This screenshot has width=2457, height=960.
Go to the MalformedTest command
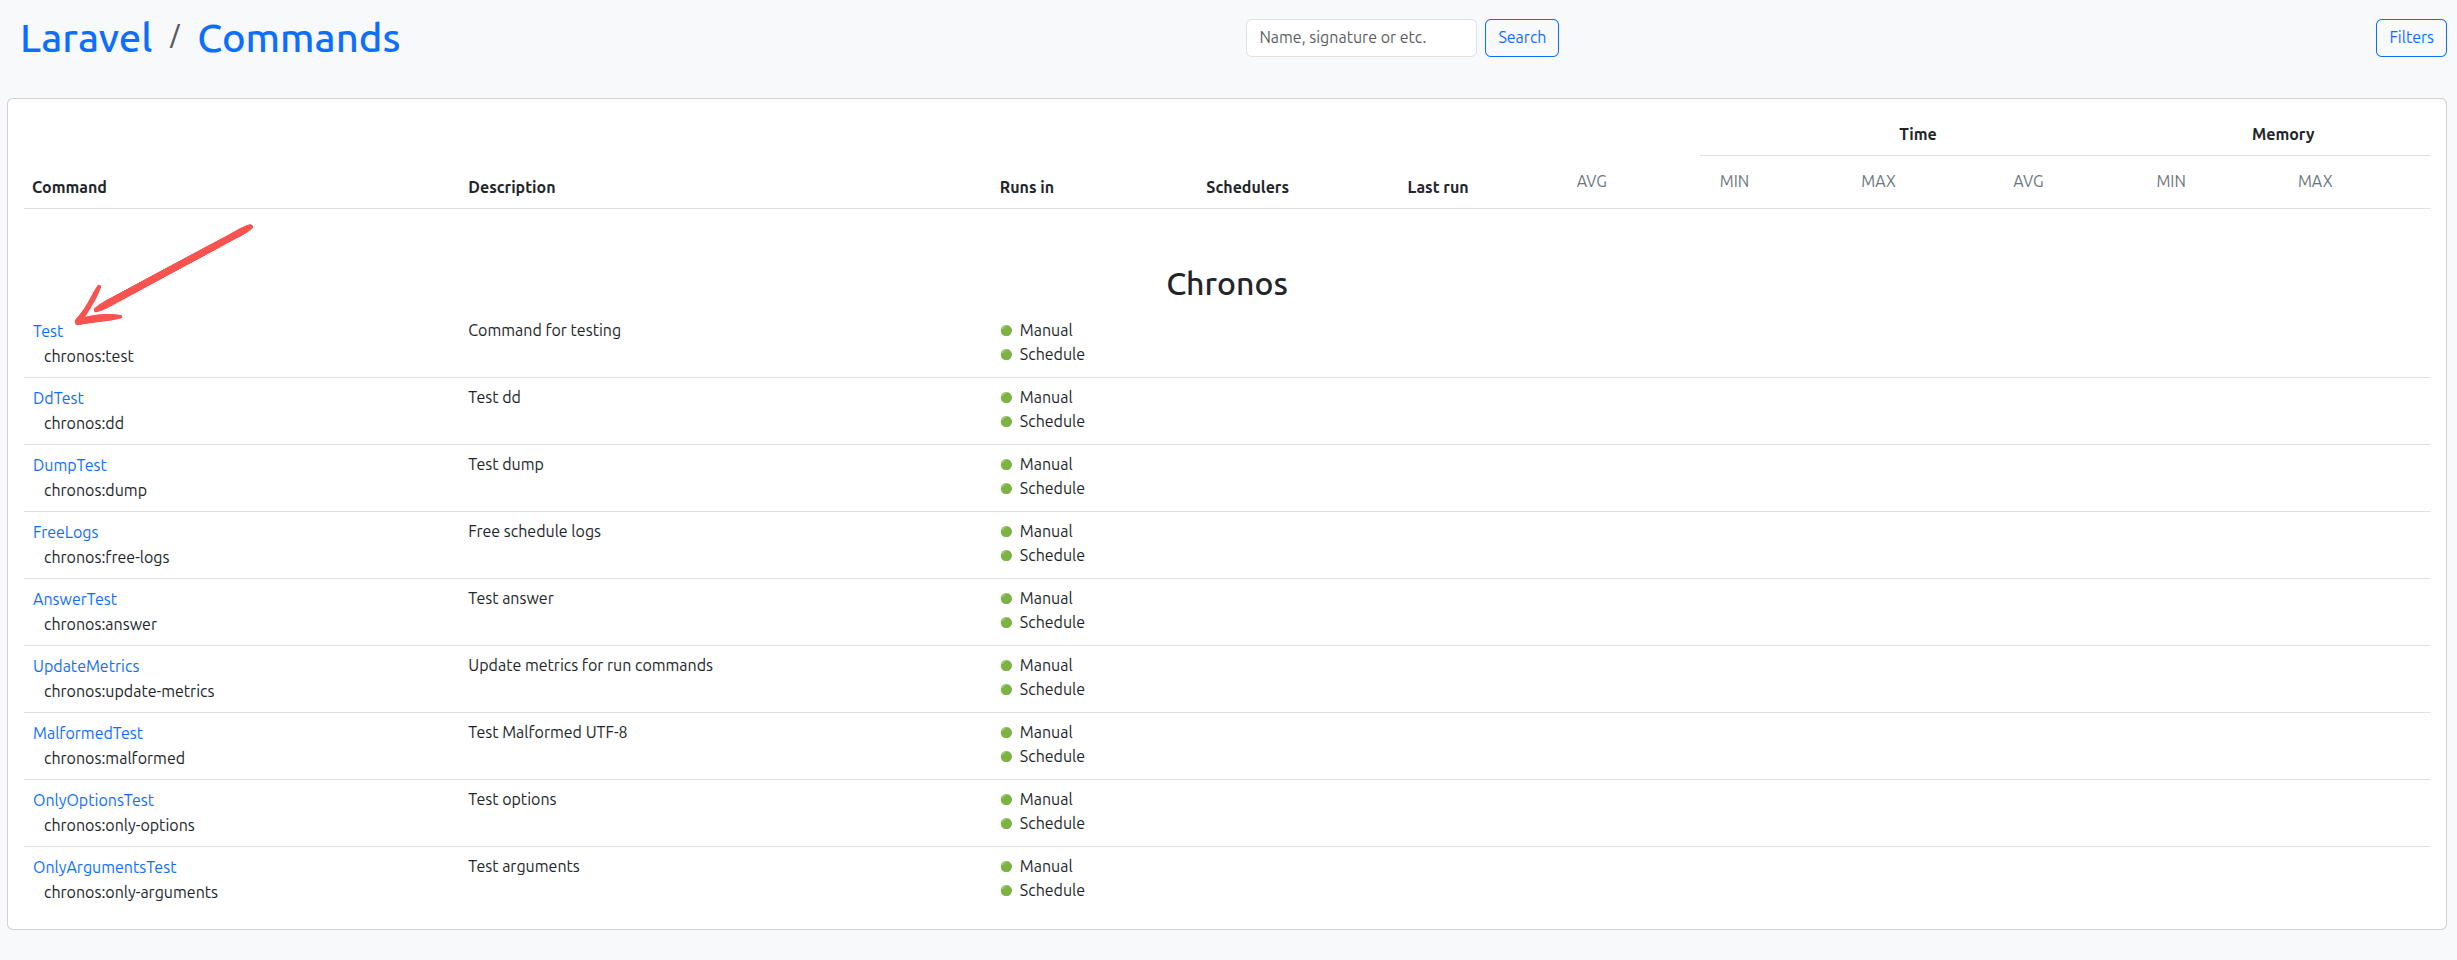point(88,733)
